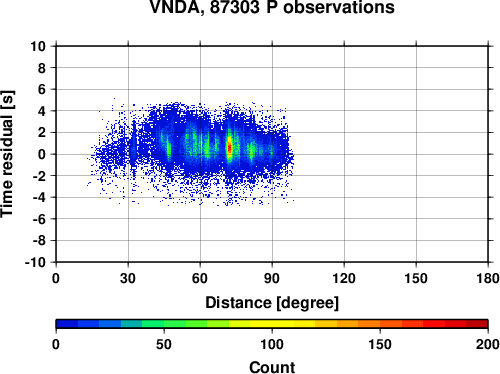Click the colorbar tick label "50"
This screenshot has width=500, height=374.
[164, 344]
